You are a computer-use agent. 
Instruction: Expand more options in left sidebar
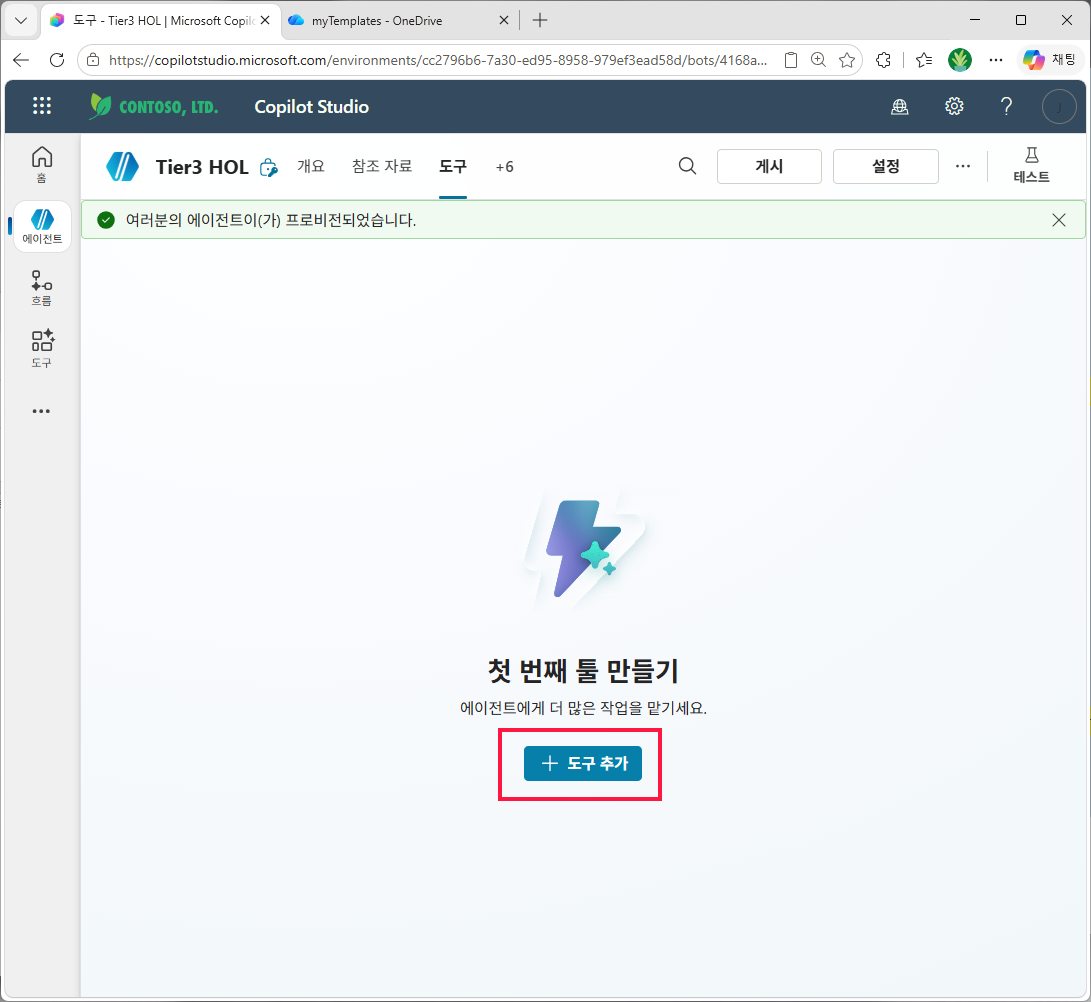pyautogui.click(x=42, y=411)
